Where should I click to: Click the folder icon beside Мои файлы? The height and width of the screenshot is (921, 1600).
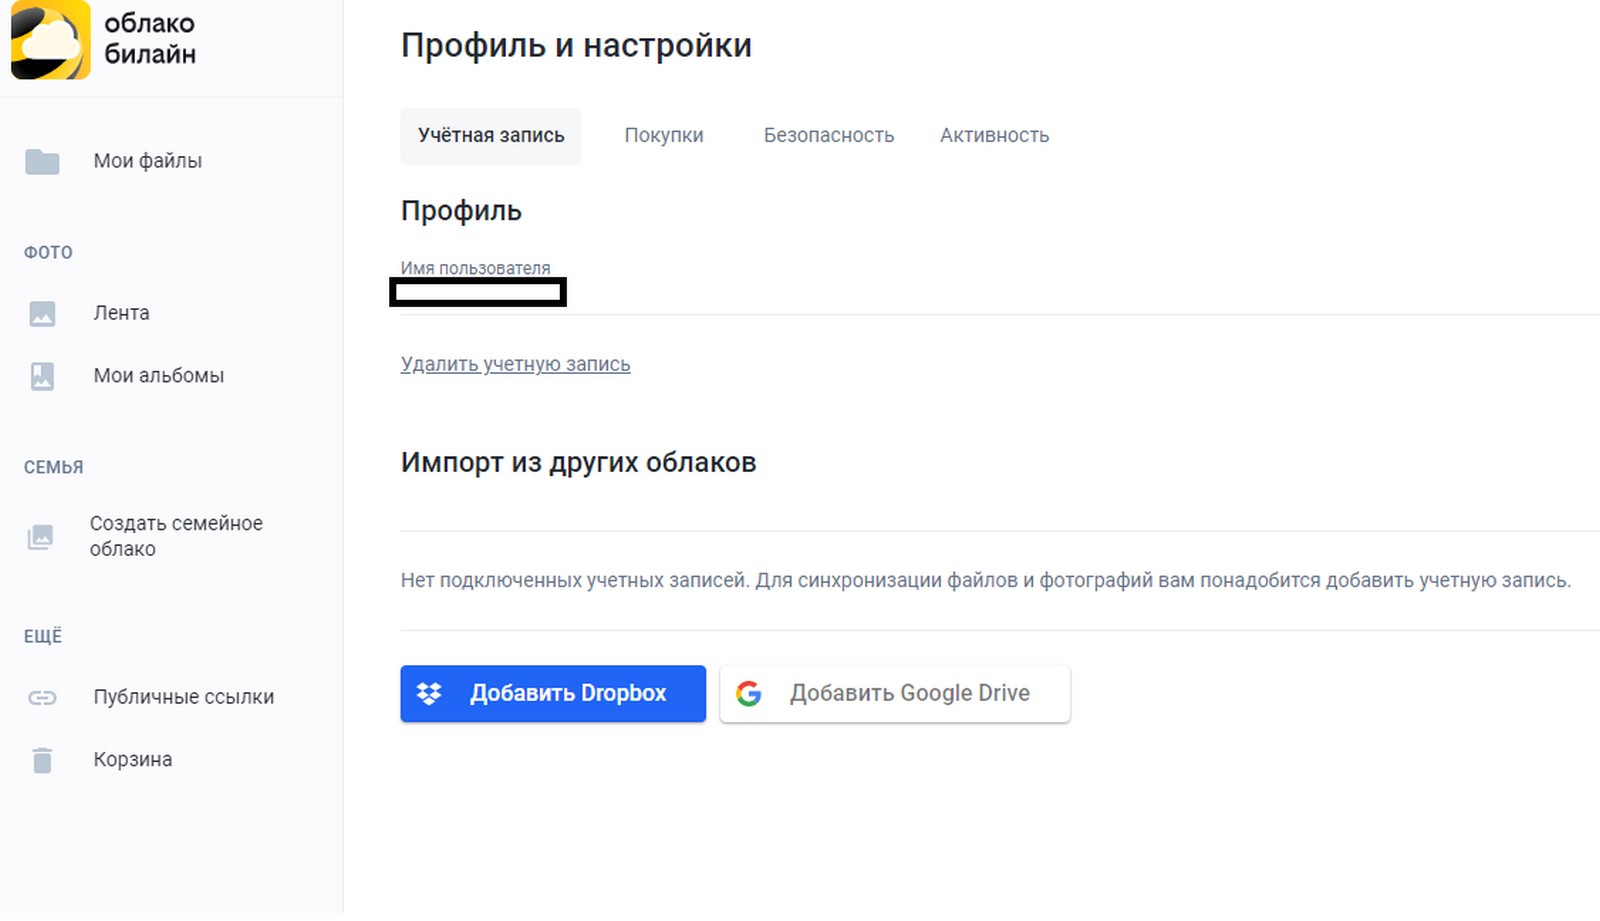coord(42,161)
